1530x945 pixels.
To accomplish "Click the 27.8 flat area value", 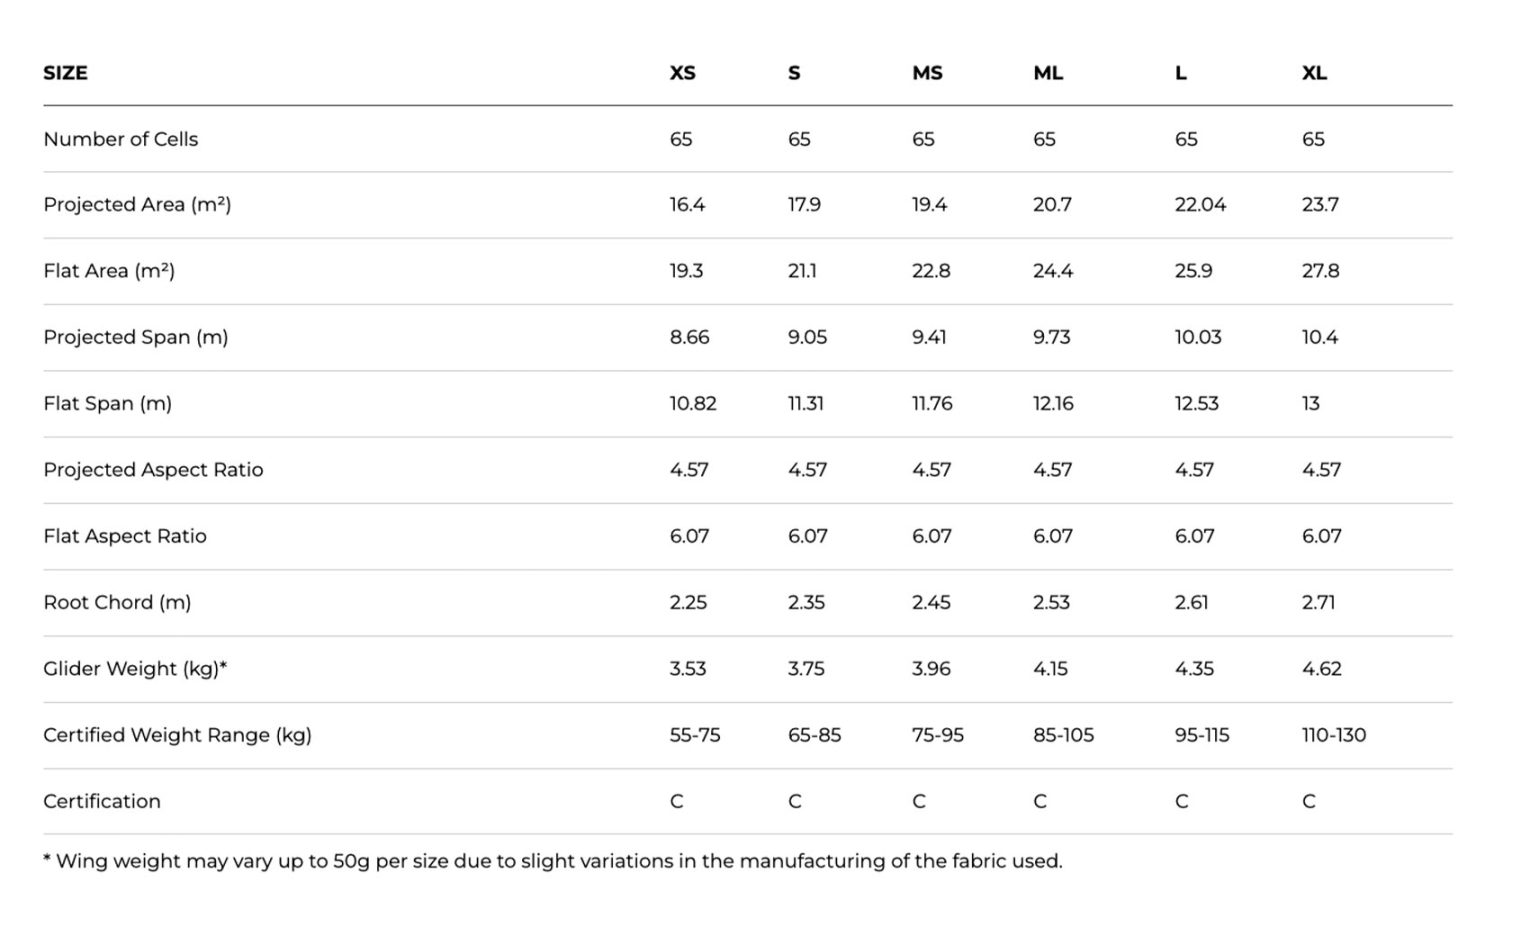I will pyautogui.click(x=1320, y=271).
